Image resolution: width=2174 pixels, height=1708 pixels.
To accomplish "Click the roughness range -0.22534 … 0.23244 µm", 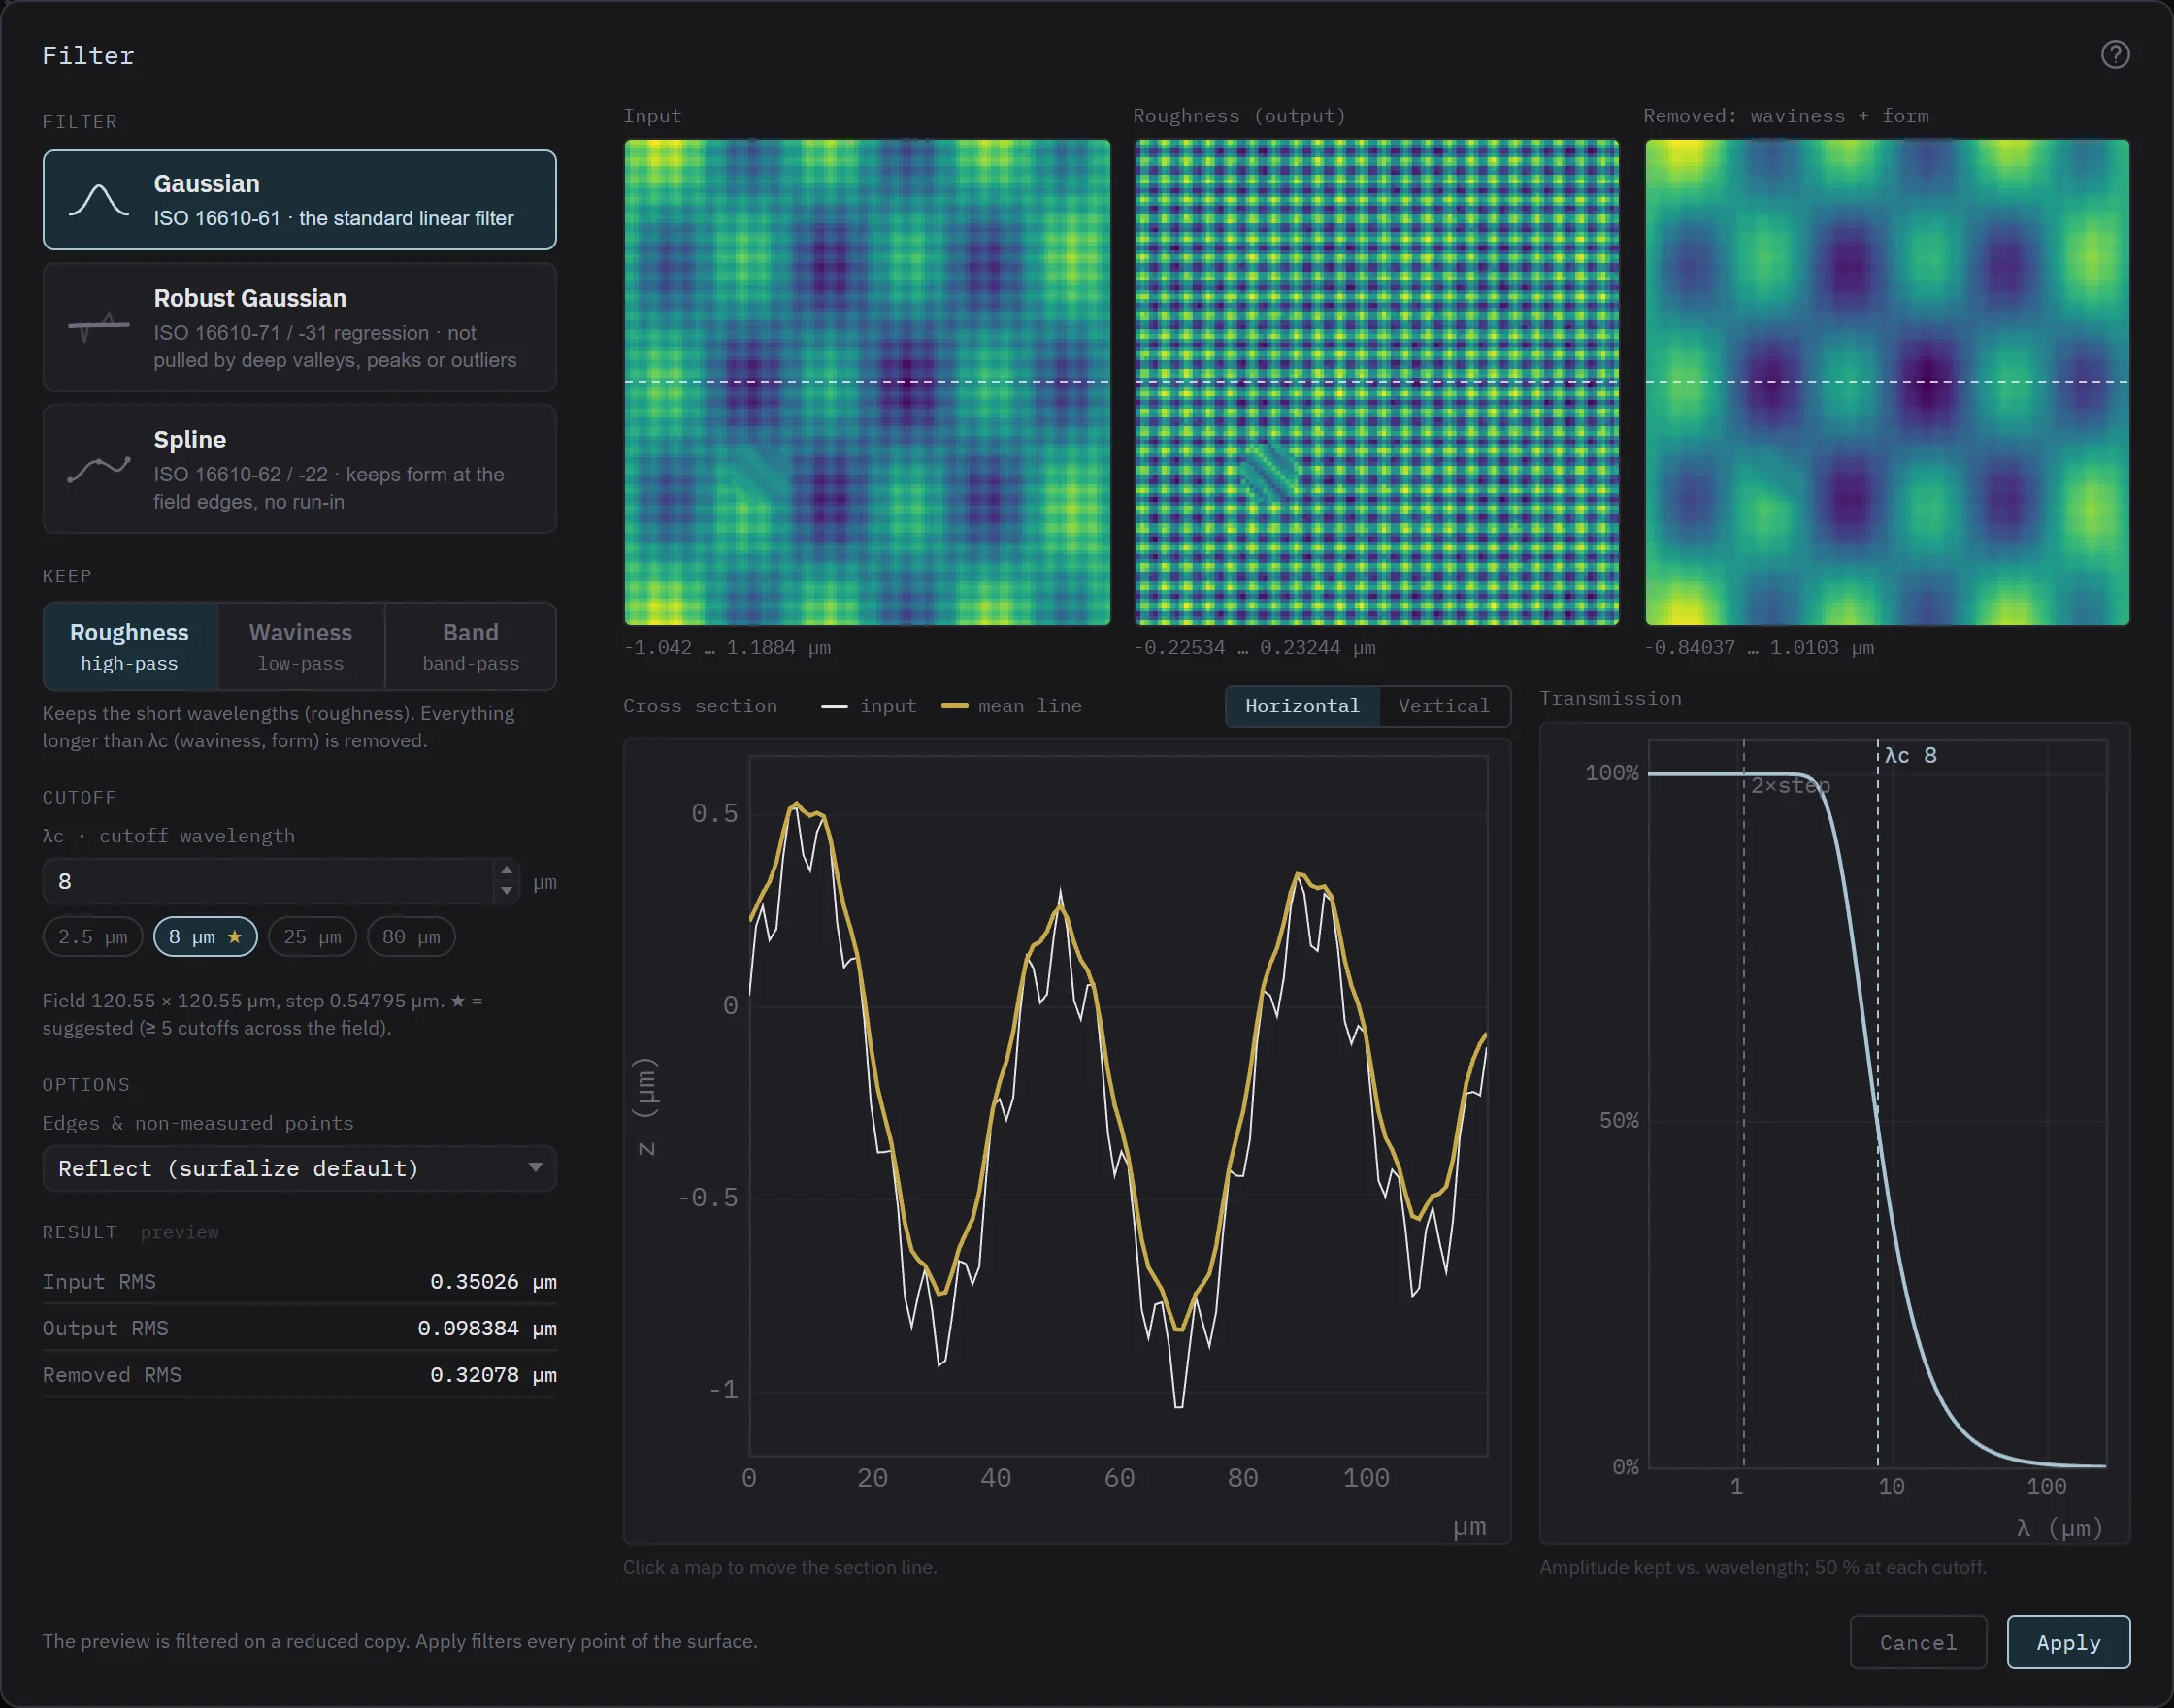I will coord(1254,648).
